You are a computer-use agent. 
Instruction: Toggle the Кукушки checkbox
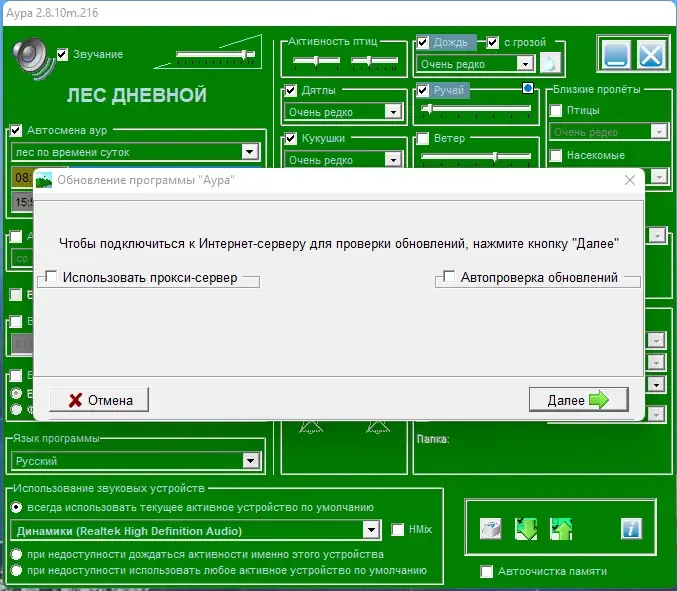click(291, 138)
